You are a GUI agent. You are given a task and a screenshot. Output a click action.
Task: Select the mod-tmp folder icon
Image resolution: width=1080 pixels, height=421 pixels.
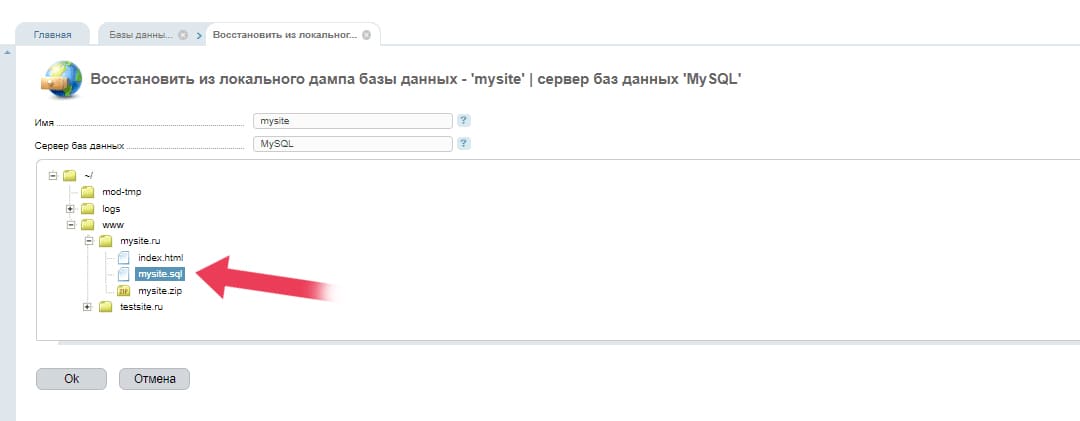(87, 192)
